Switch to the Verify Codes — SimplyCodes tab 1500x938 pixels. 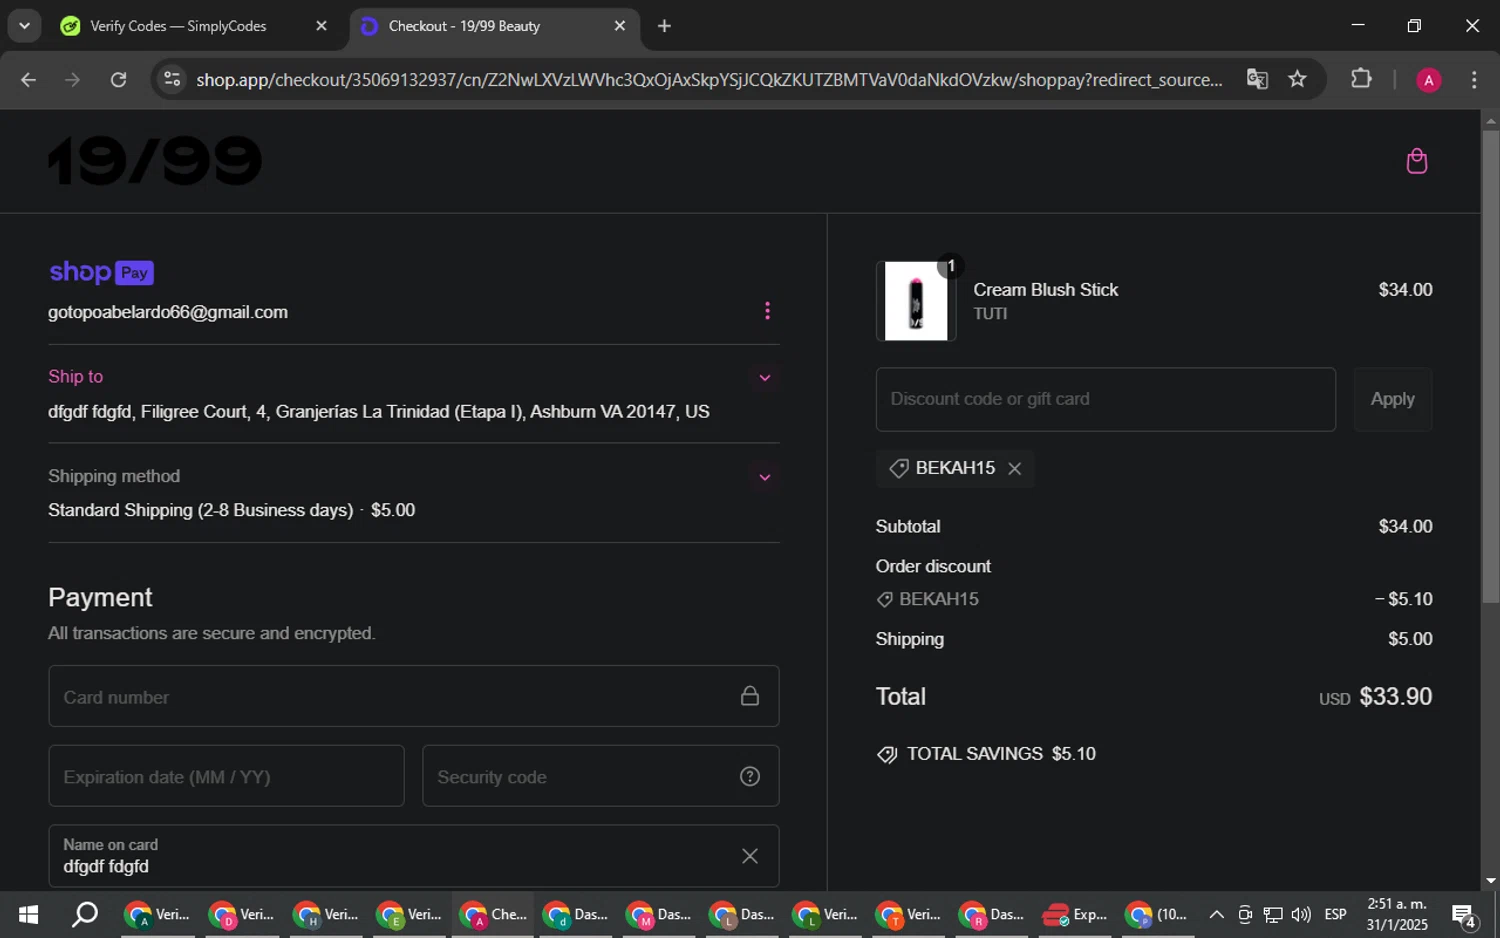point(195,26)
